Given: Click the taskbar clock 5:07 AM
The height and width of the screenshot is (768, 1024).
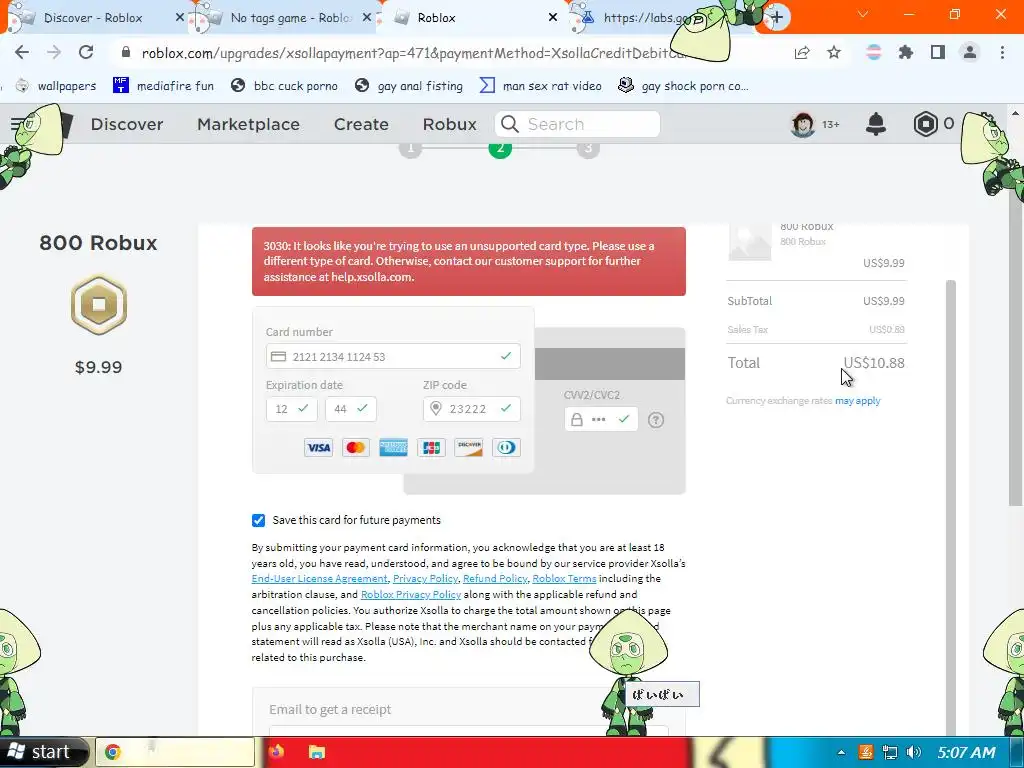Looking at the screenshot, I should click(967, 752).
